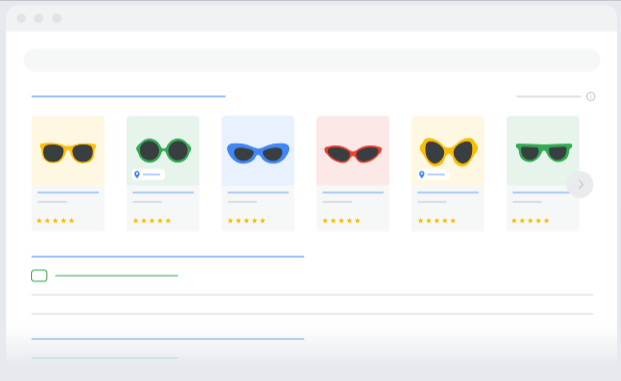This screenshot has width=621, height=381.
Task: Click the blue heading line above the product carousel
Action: pos(128,96)
